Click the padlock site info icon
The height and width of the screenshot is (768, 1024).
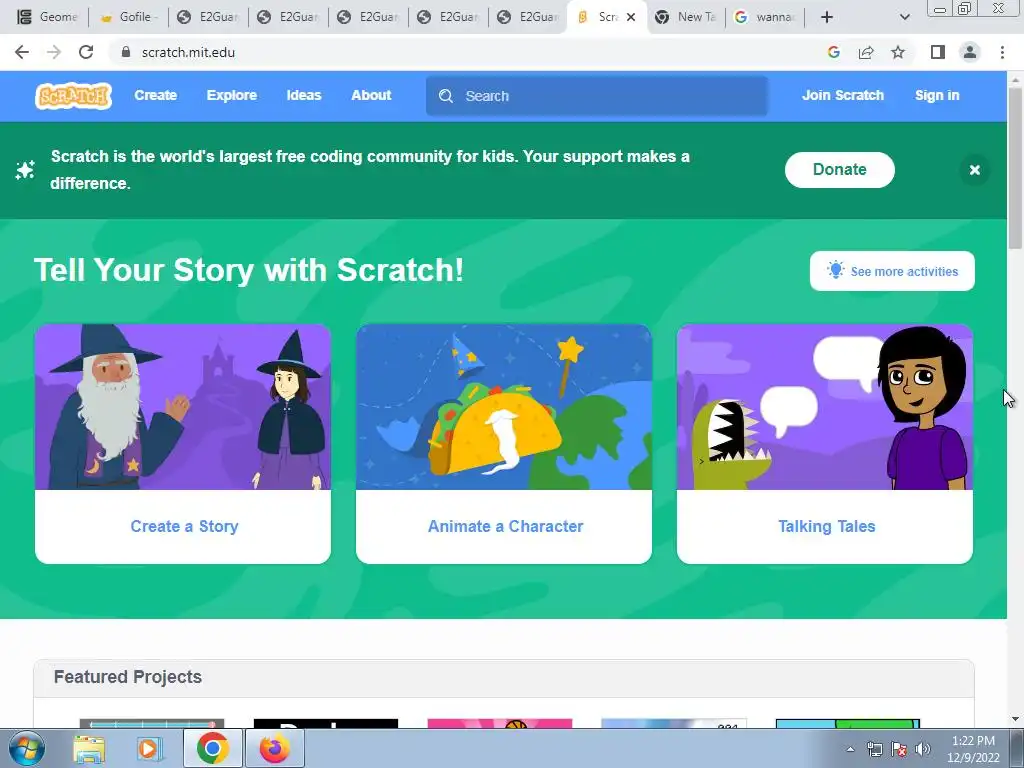126,52
